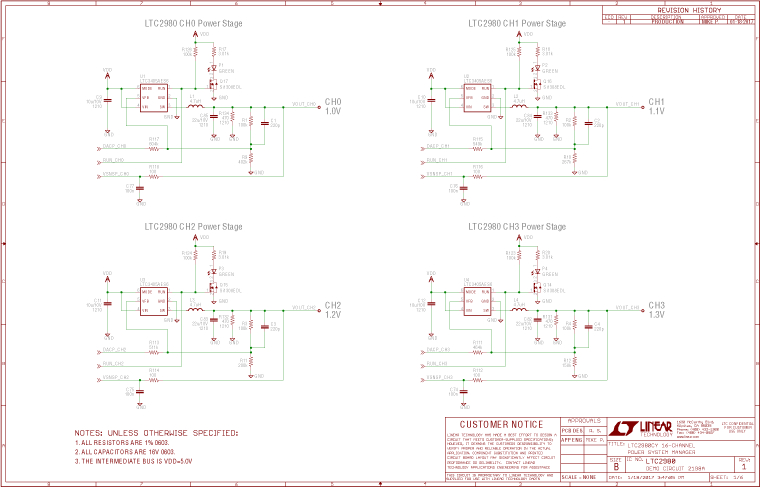Select the RUN_CH1 input port label
The height and width of the screenshot is (487, 760).
(x=437, y=160)
